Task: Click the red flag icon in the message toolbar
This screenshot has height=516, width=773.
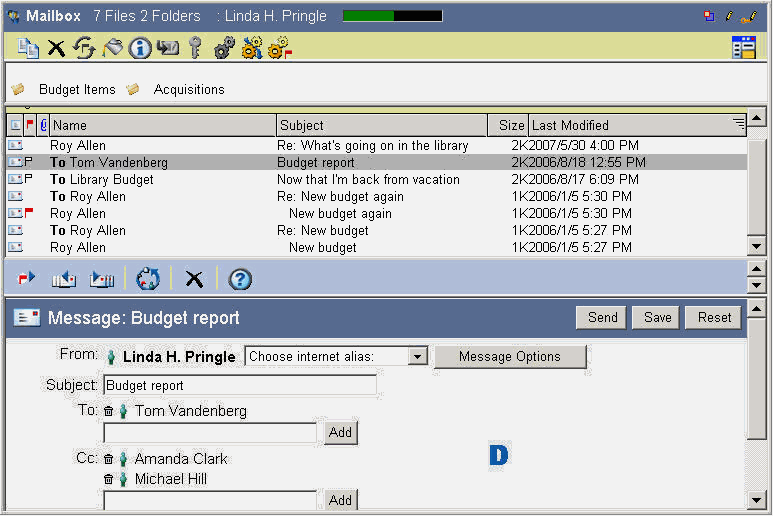Action: [x=27, y=279]
